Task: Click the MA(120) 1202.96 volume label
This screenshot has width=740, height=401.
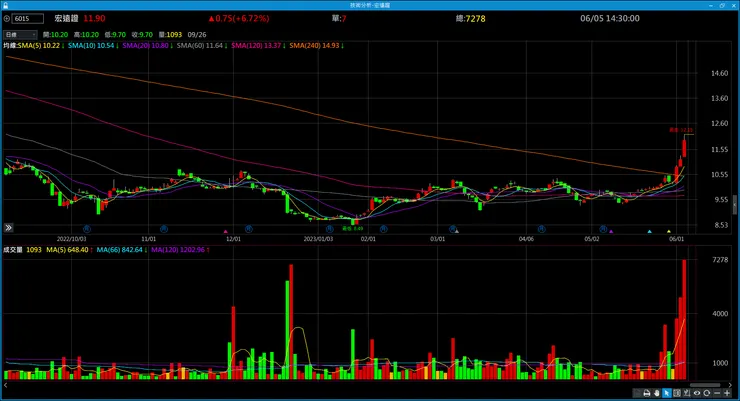Action: click(178, 250)
